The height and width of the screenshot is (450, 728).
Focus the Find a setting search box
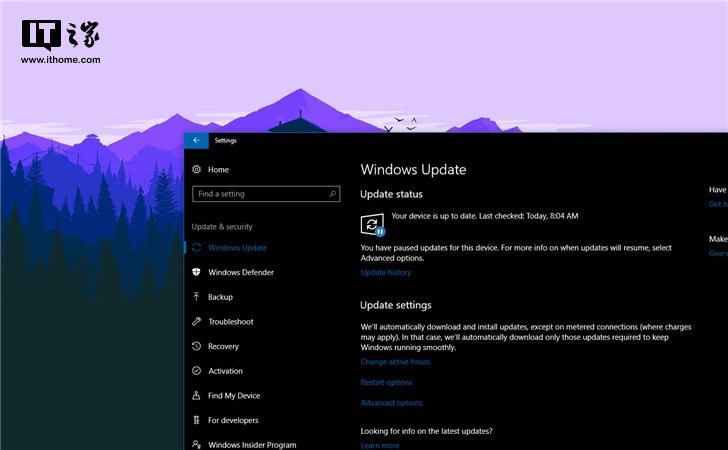coord(266,194)
